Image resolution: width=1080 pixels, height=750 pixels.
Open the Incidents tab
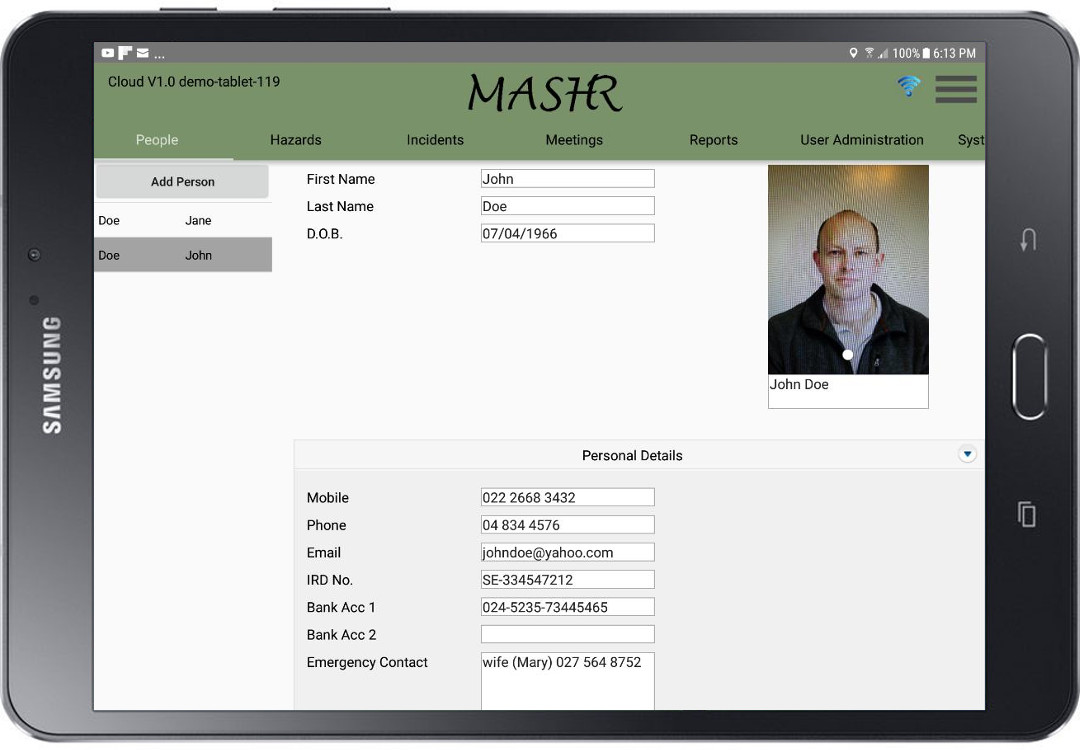435,140
